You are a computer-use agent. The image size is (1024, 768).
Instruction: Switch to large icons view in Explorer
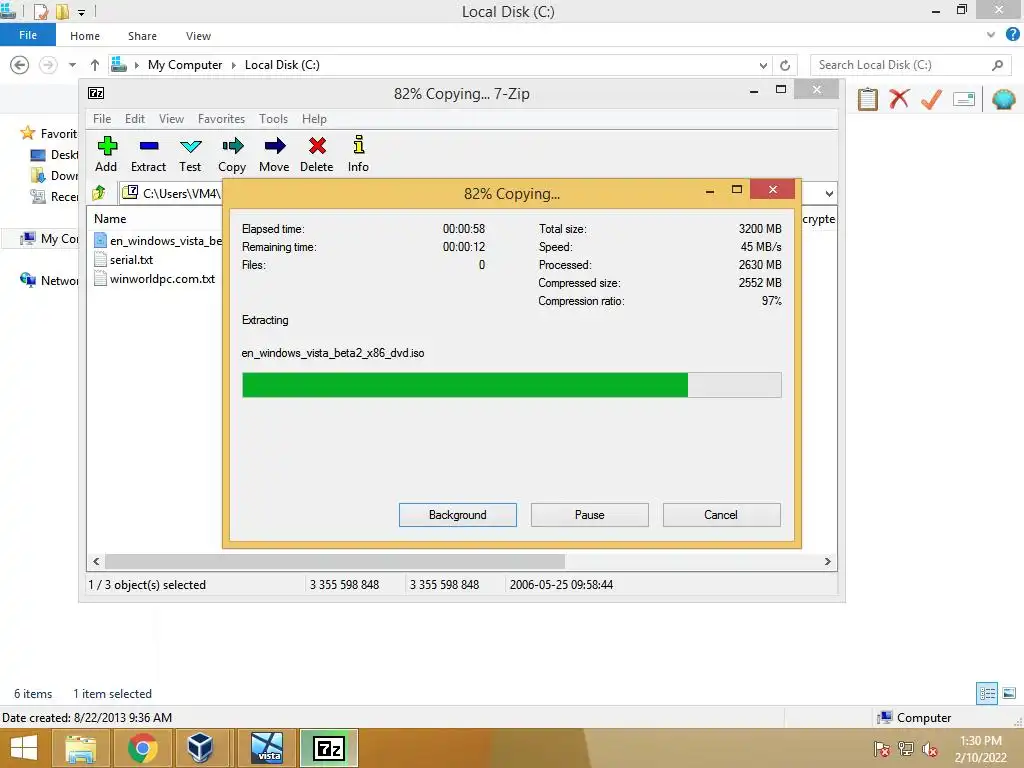1009,693
